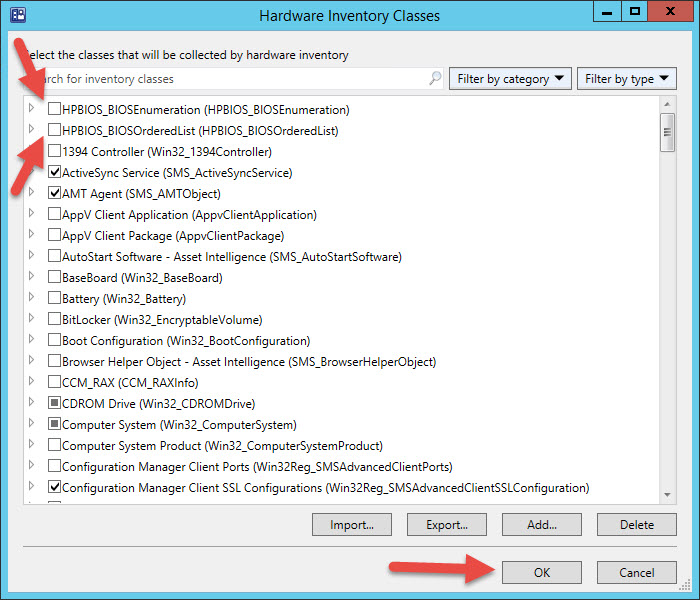Viewport: 700px width, 600px height.
Task: Open the Filter by category dropdown
Action: (511, 79)
